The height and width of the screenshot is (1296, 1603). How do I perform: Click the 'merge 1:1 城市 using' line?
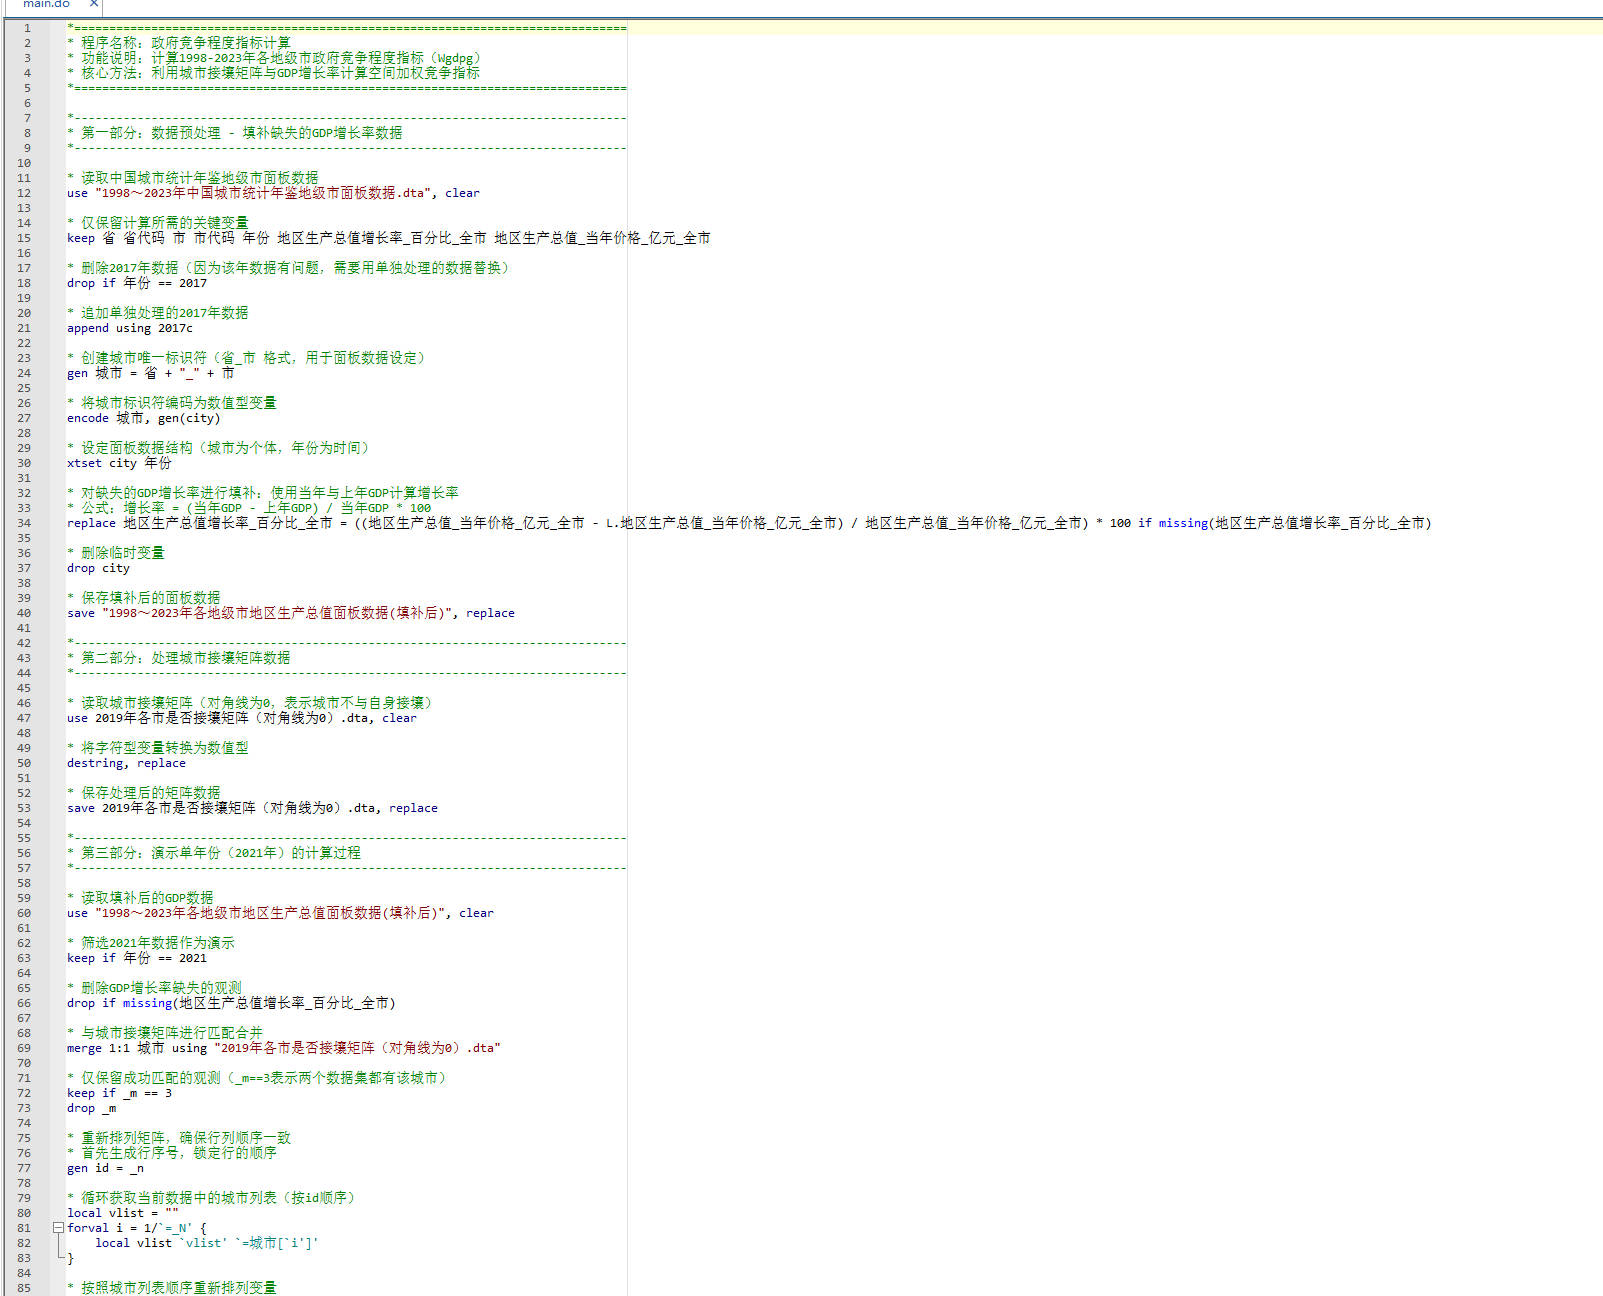[283, 1048]
